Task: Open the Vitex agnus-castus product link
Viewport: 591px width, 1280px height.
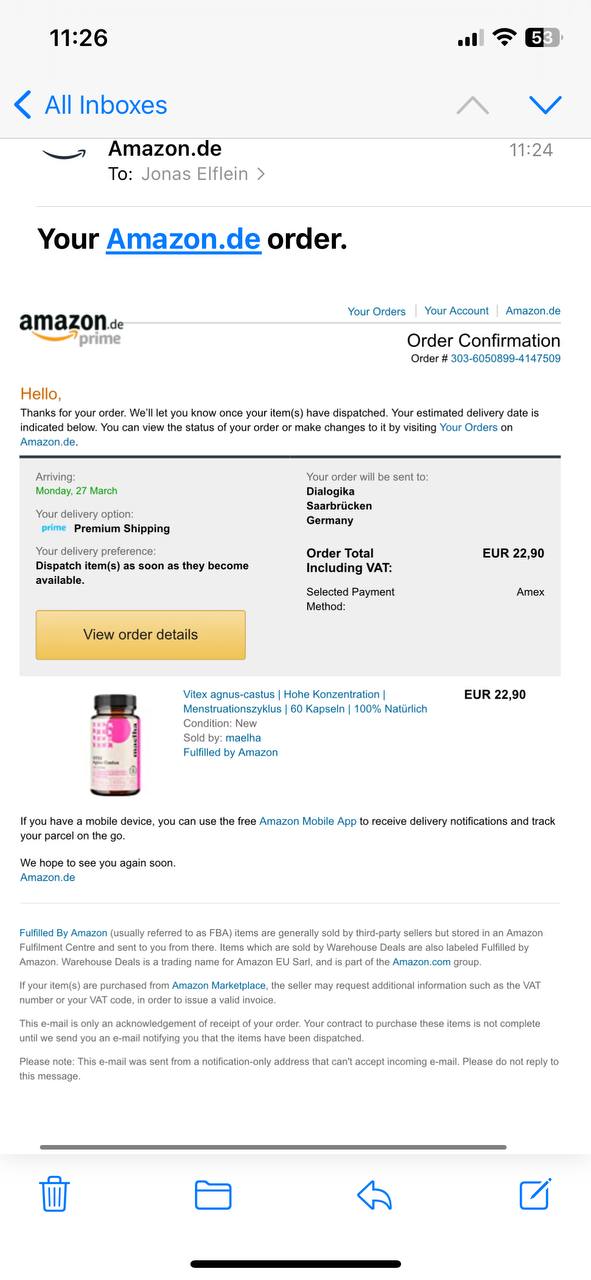Action: 305,701
